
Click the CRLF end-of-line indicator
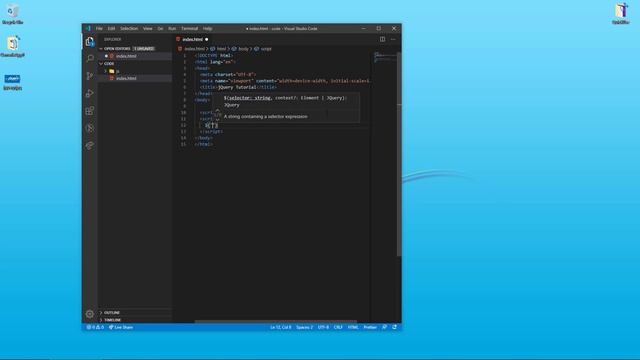point(338,327)
